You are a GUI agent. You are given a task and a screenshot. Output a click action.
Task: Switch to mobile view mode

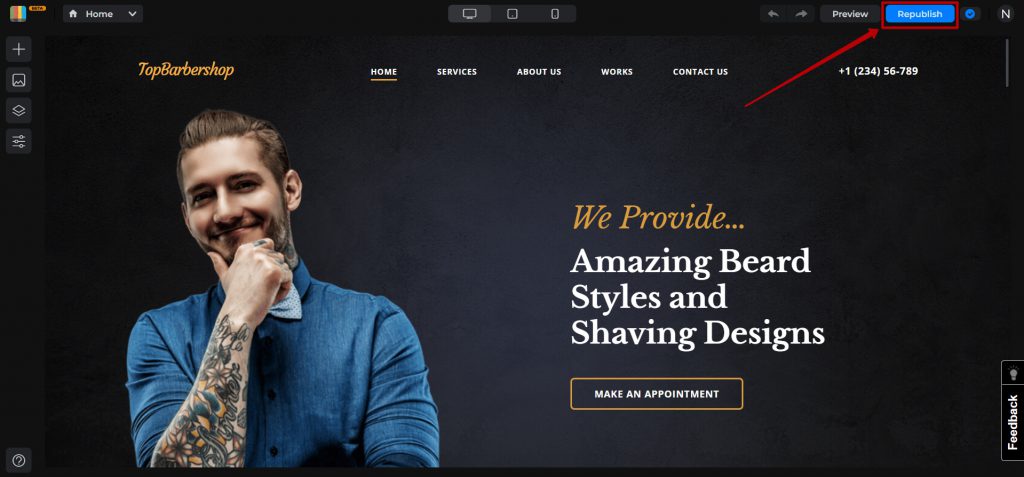point(555,14)
